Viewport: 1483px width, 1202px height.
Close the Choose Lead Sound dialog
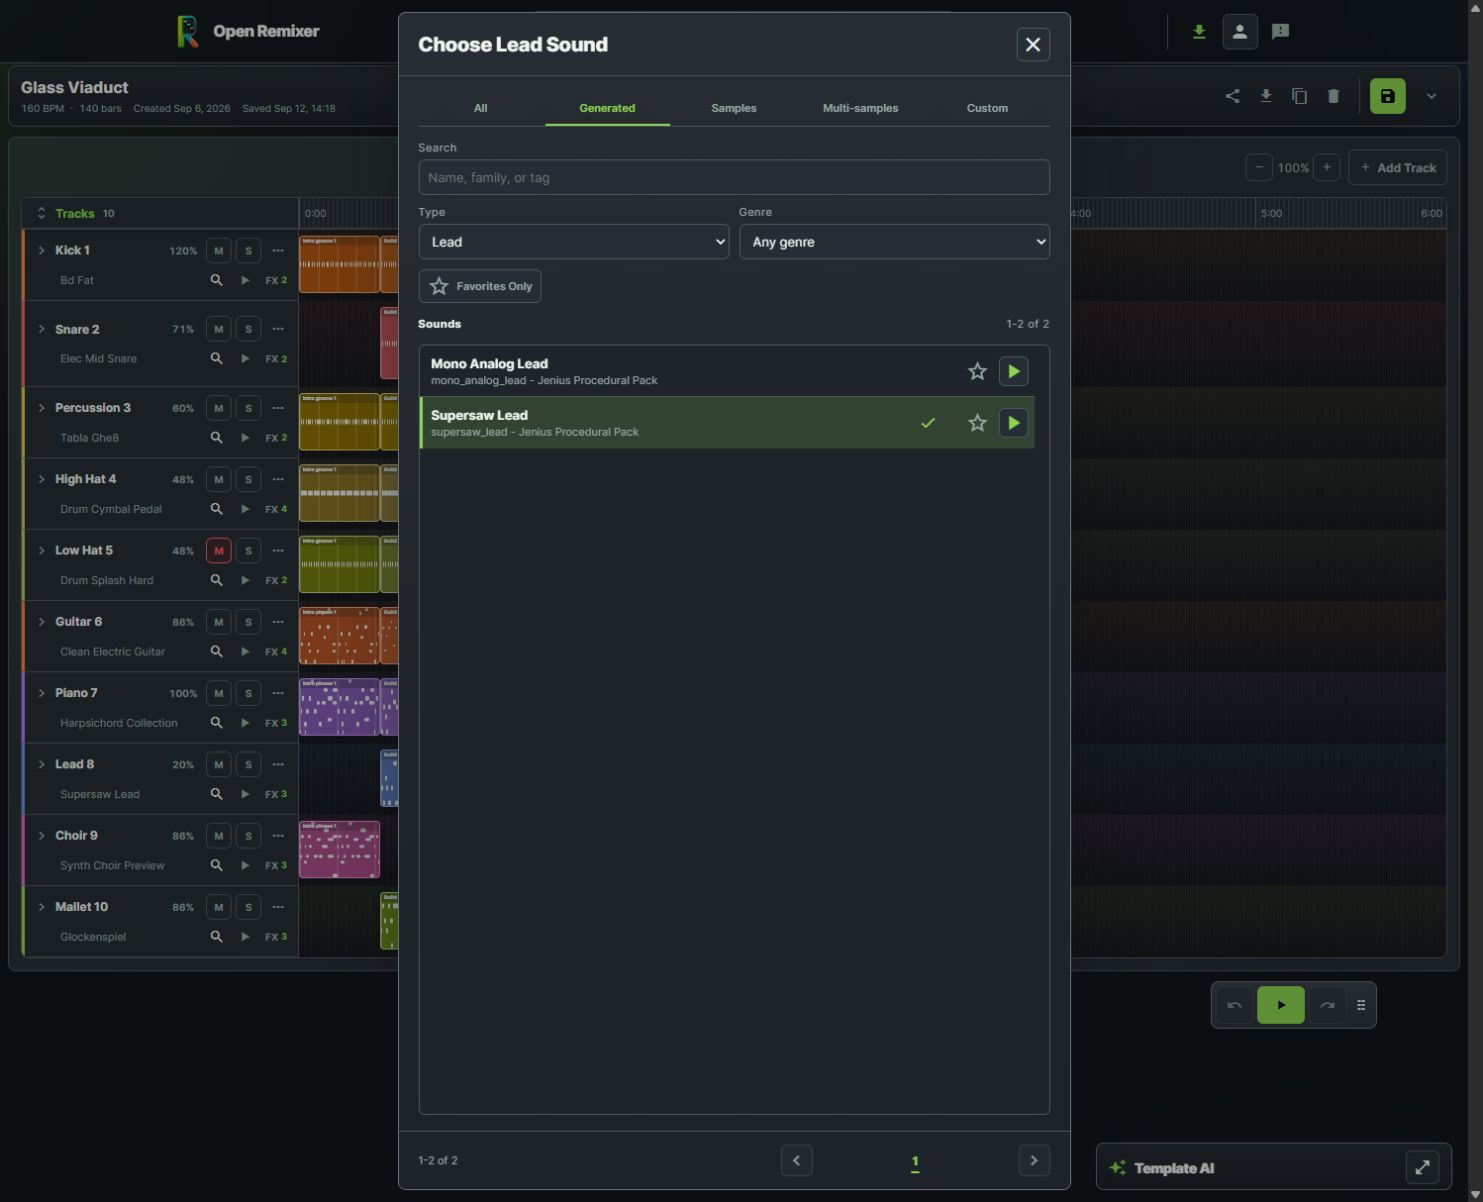[1033, 45]
